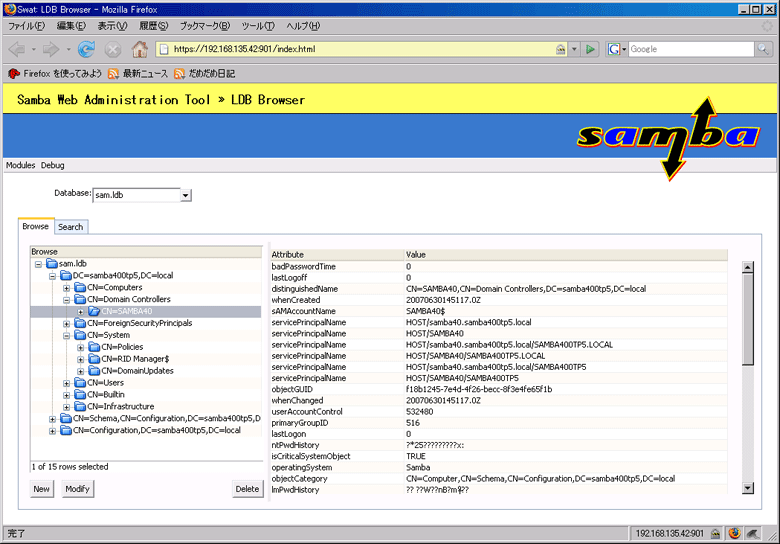Image resolution: width=780 pixels, height=544 pixels.
Task: Click the Stop loading icon
Action: click(113, 49)
